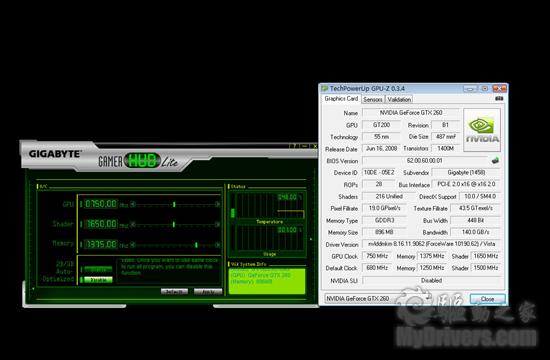Screen dimensions: 550x360
Task: Click the NVIDIA SLI field Disabled
Action: 431,280
